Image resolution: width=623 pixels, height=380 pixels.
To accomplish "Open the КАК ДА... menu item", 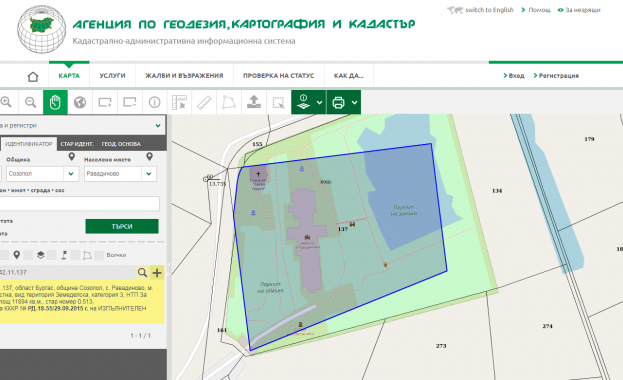I will click(x=348, y=76).
